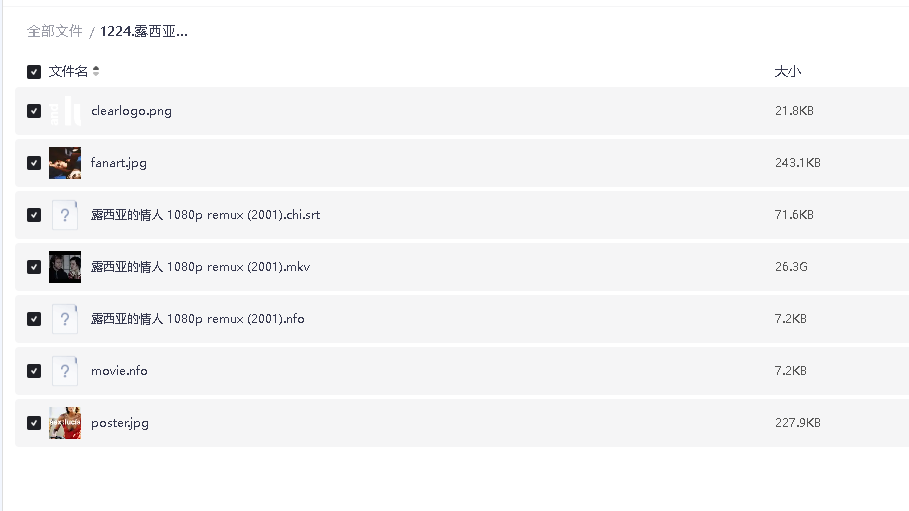This screenshot has height=511, width=909.
Task: Open the fanart.jpg thumbnail preview
Action: [x=65, y=163]
